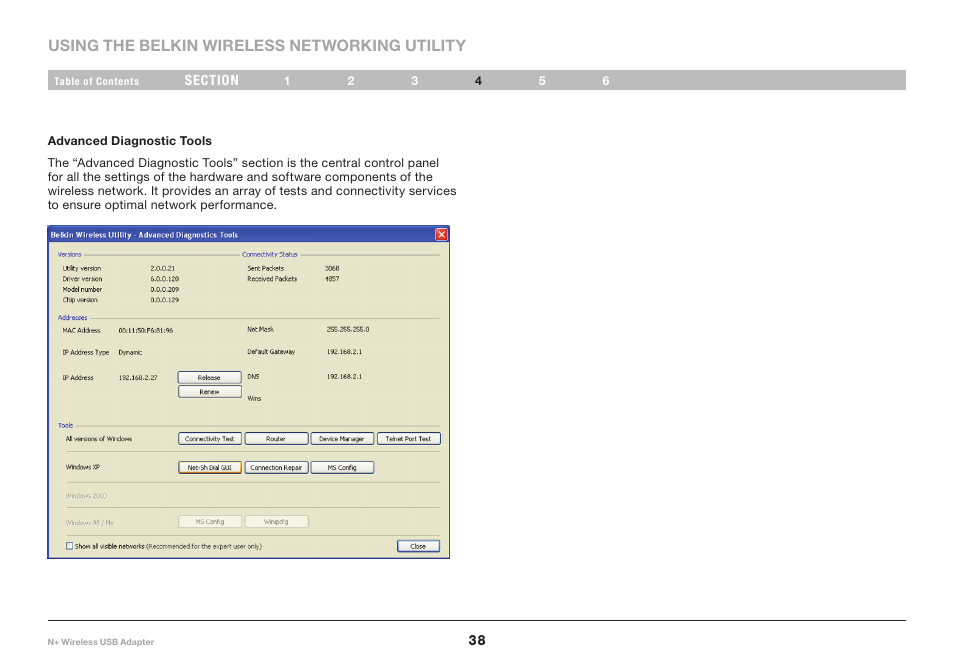Image resolution: width=954 pixels, height=668 pixels.
Task: Click the Model number value 0.0.0.209
Action: click(164, 290)
